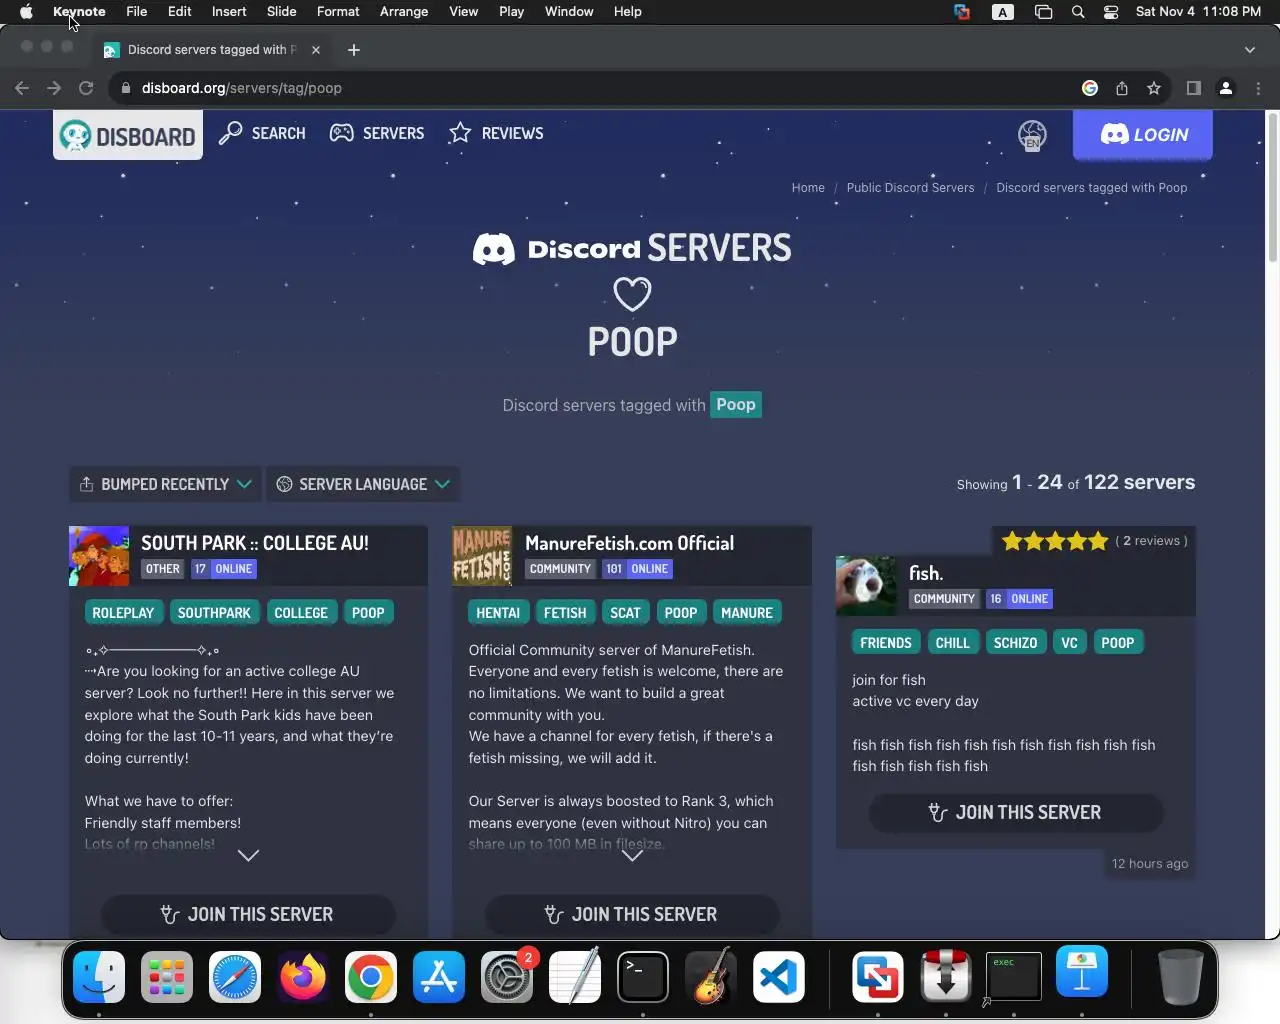This screenshot has height=1024, width=1280.
Task: Open the fish. server thumbnail
Action: coord(866,586)
